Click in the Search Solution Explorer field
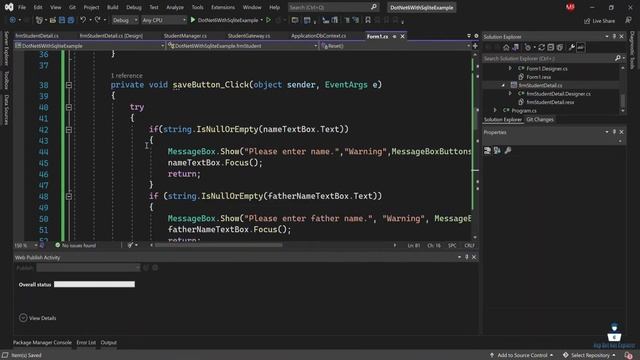The width and height of the screenshot is (640, 360). pos(548,58)
